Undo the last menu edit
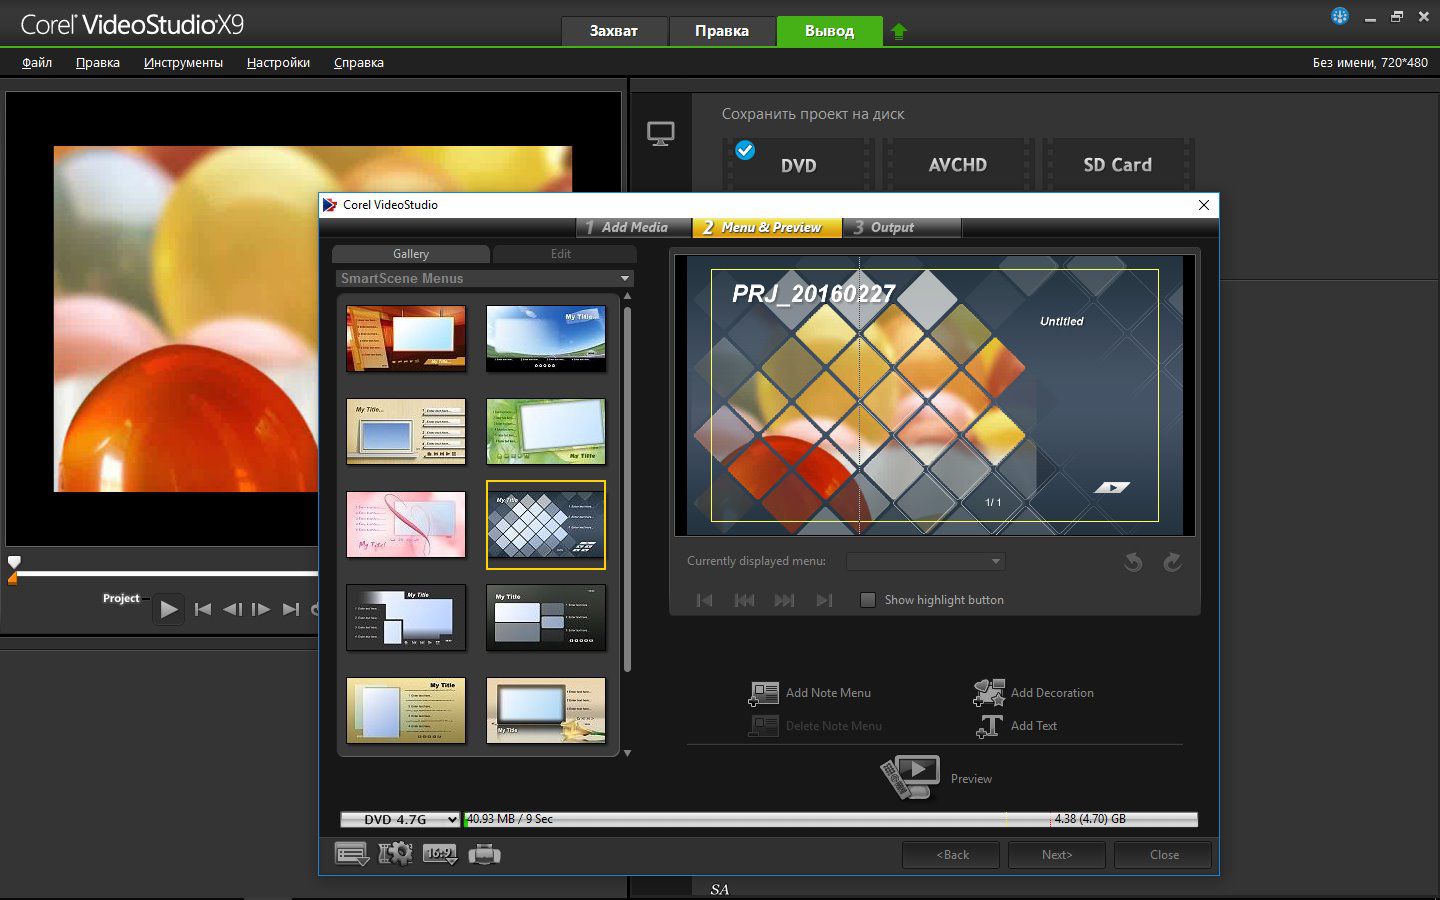 1133,562
